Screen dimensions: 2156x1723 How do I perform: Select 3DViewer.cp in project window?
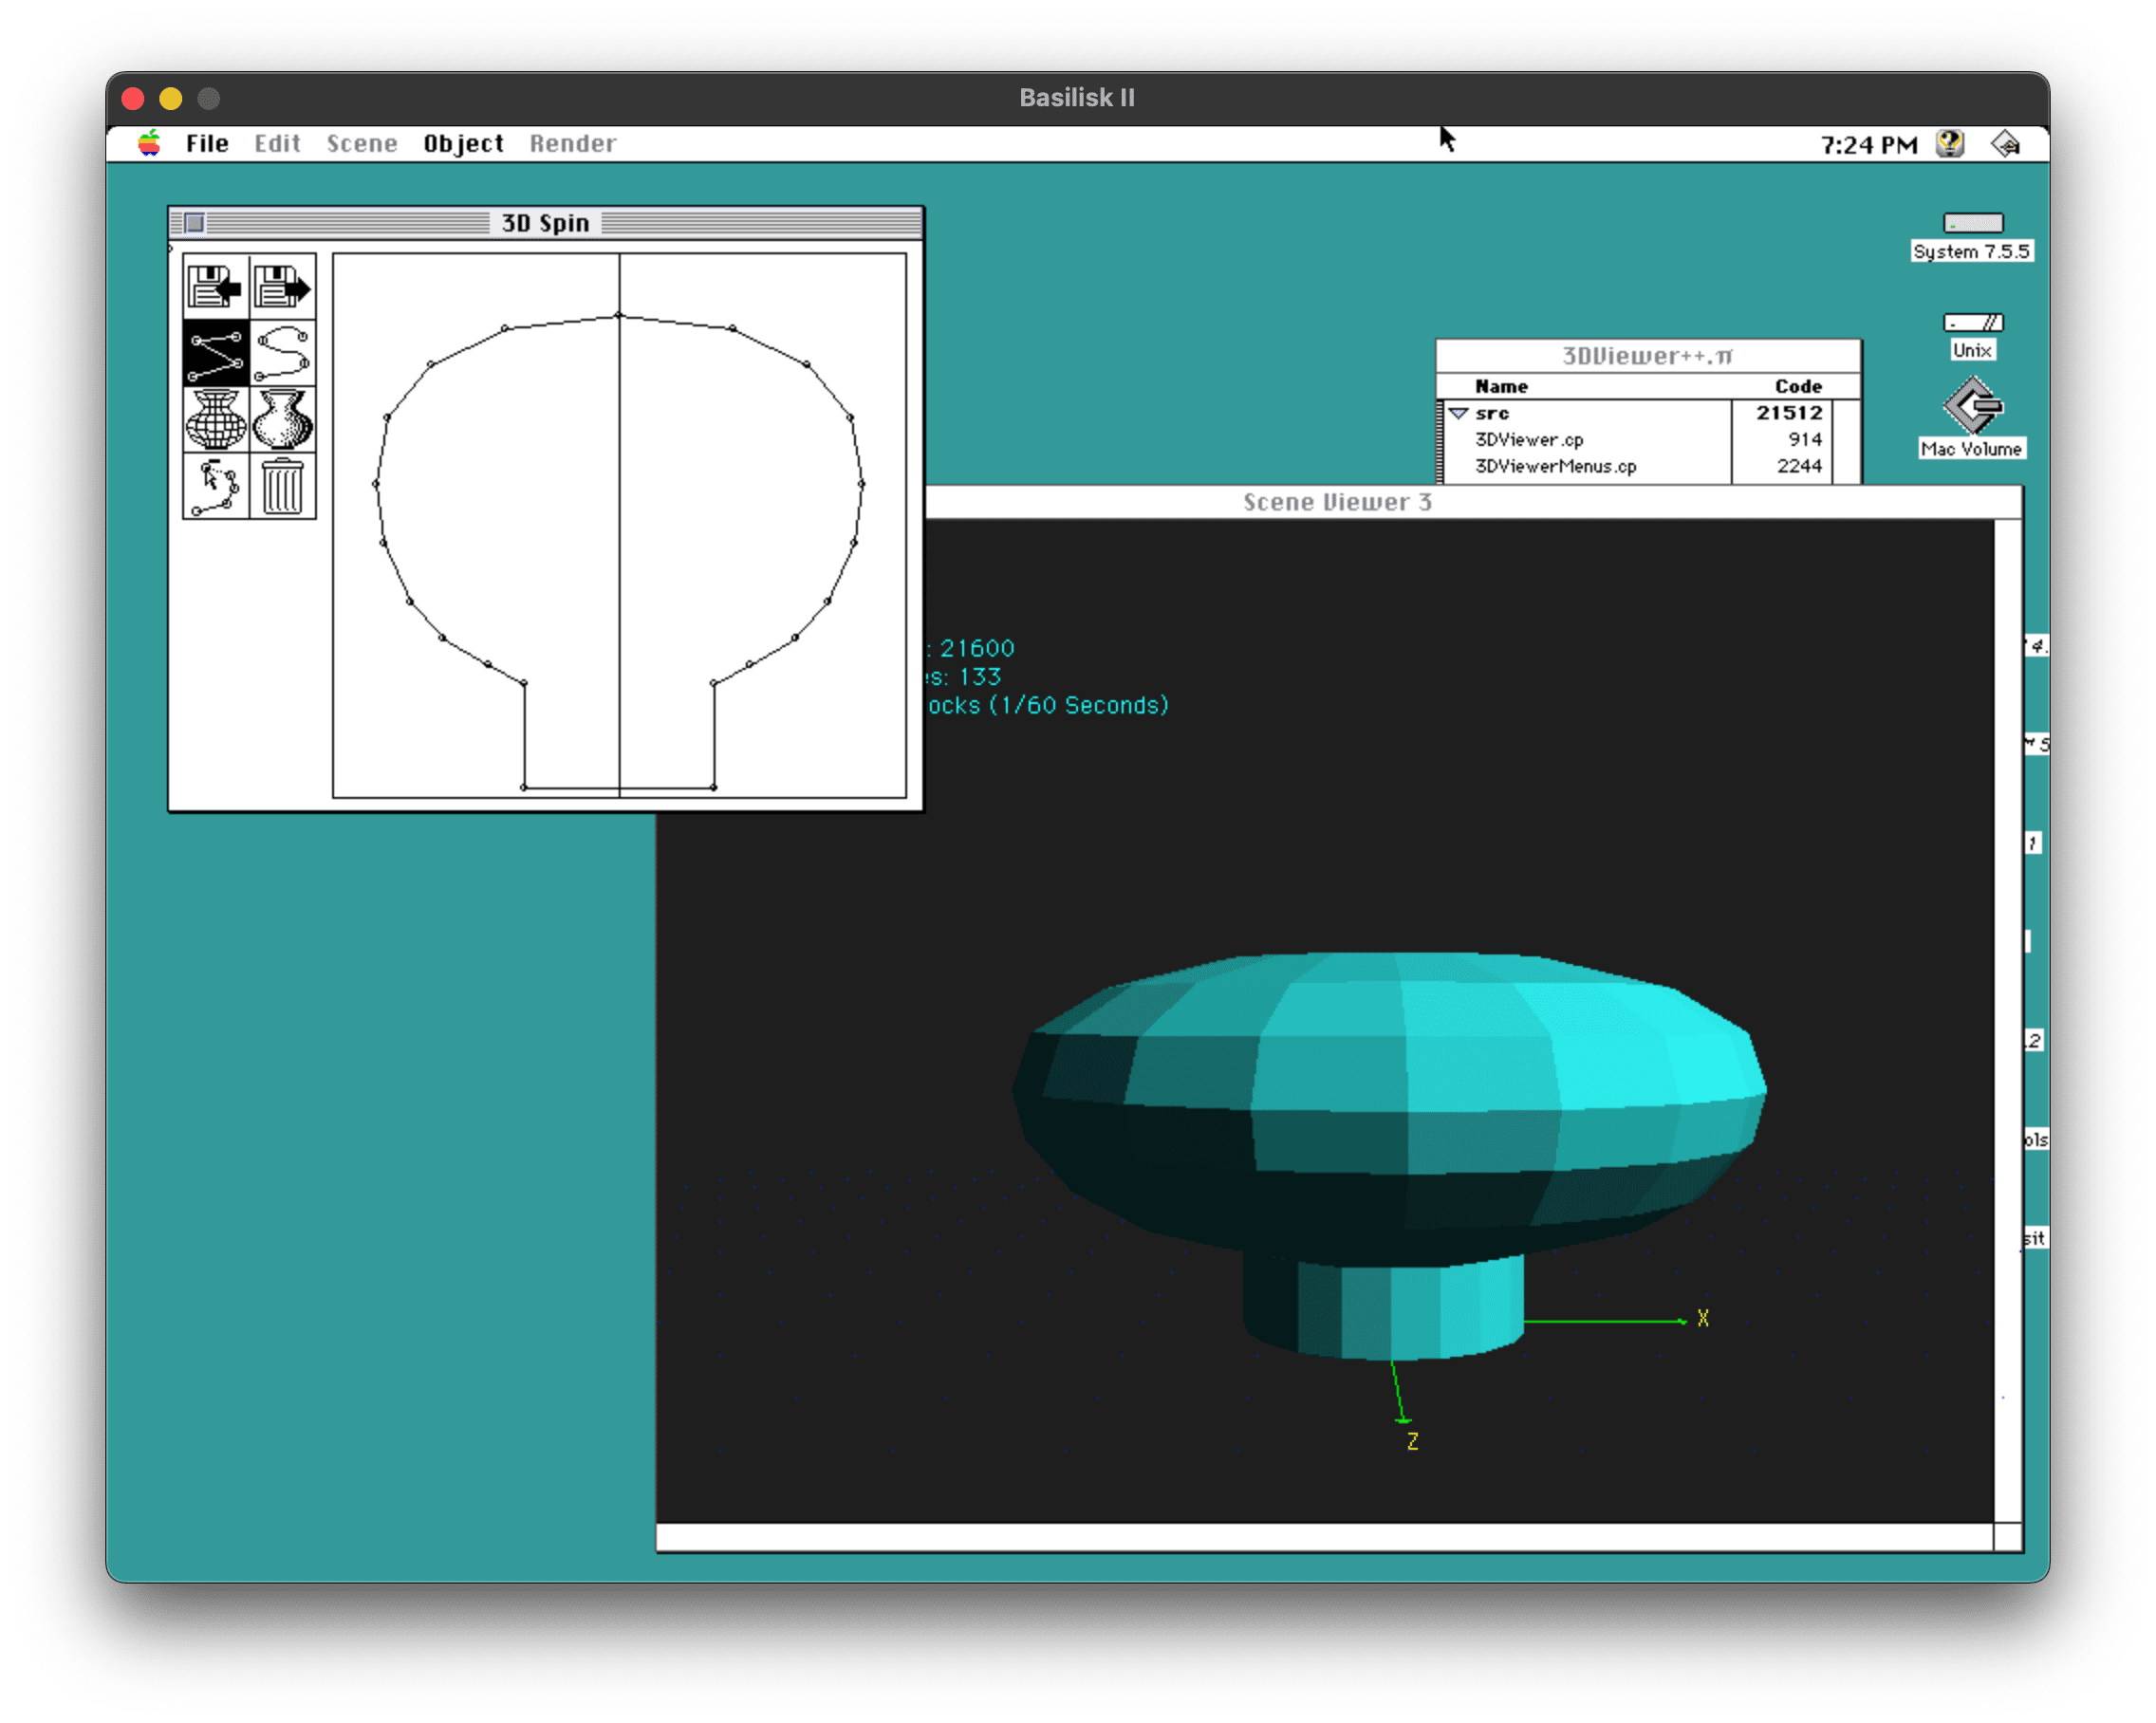point(1529,440)
